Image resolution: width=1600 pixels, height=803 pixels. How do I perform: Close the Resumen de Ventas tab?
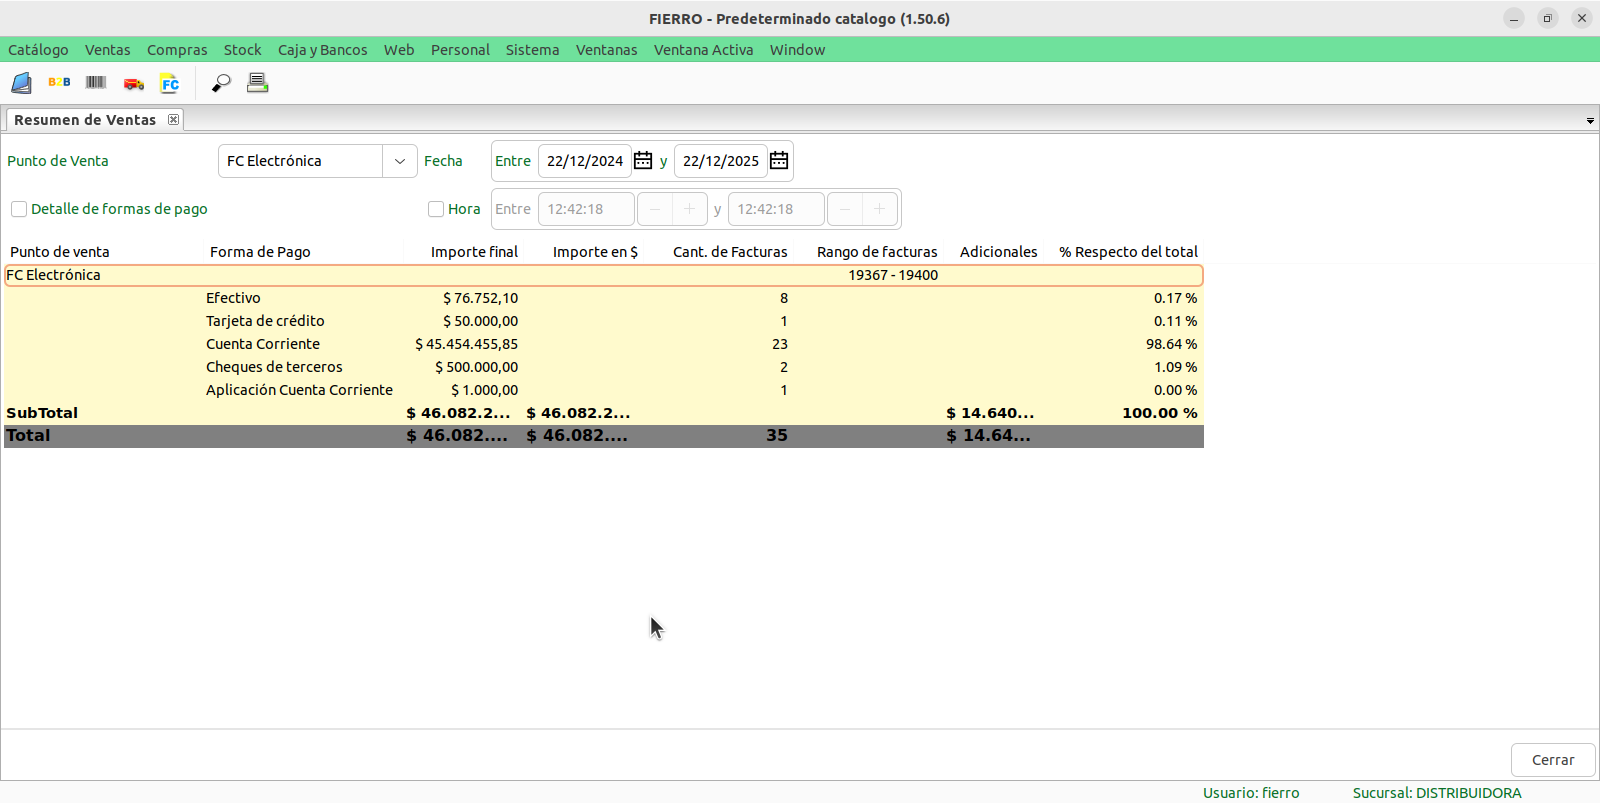173,120
